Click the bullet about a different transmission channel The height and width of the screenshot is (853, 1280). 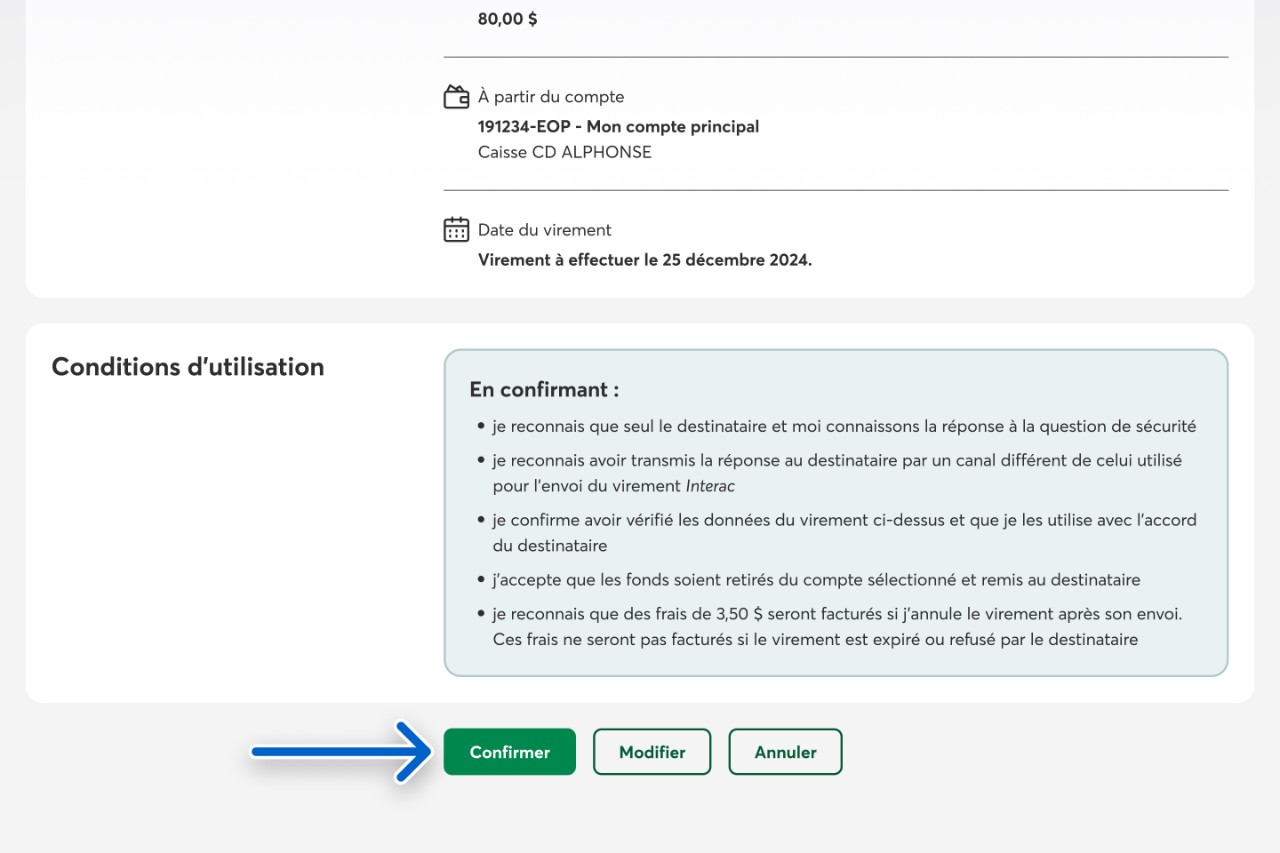click(836, 461)
